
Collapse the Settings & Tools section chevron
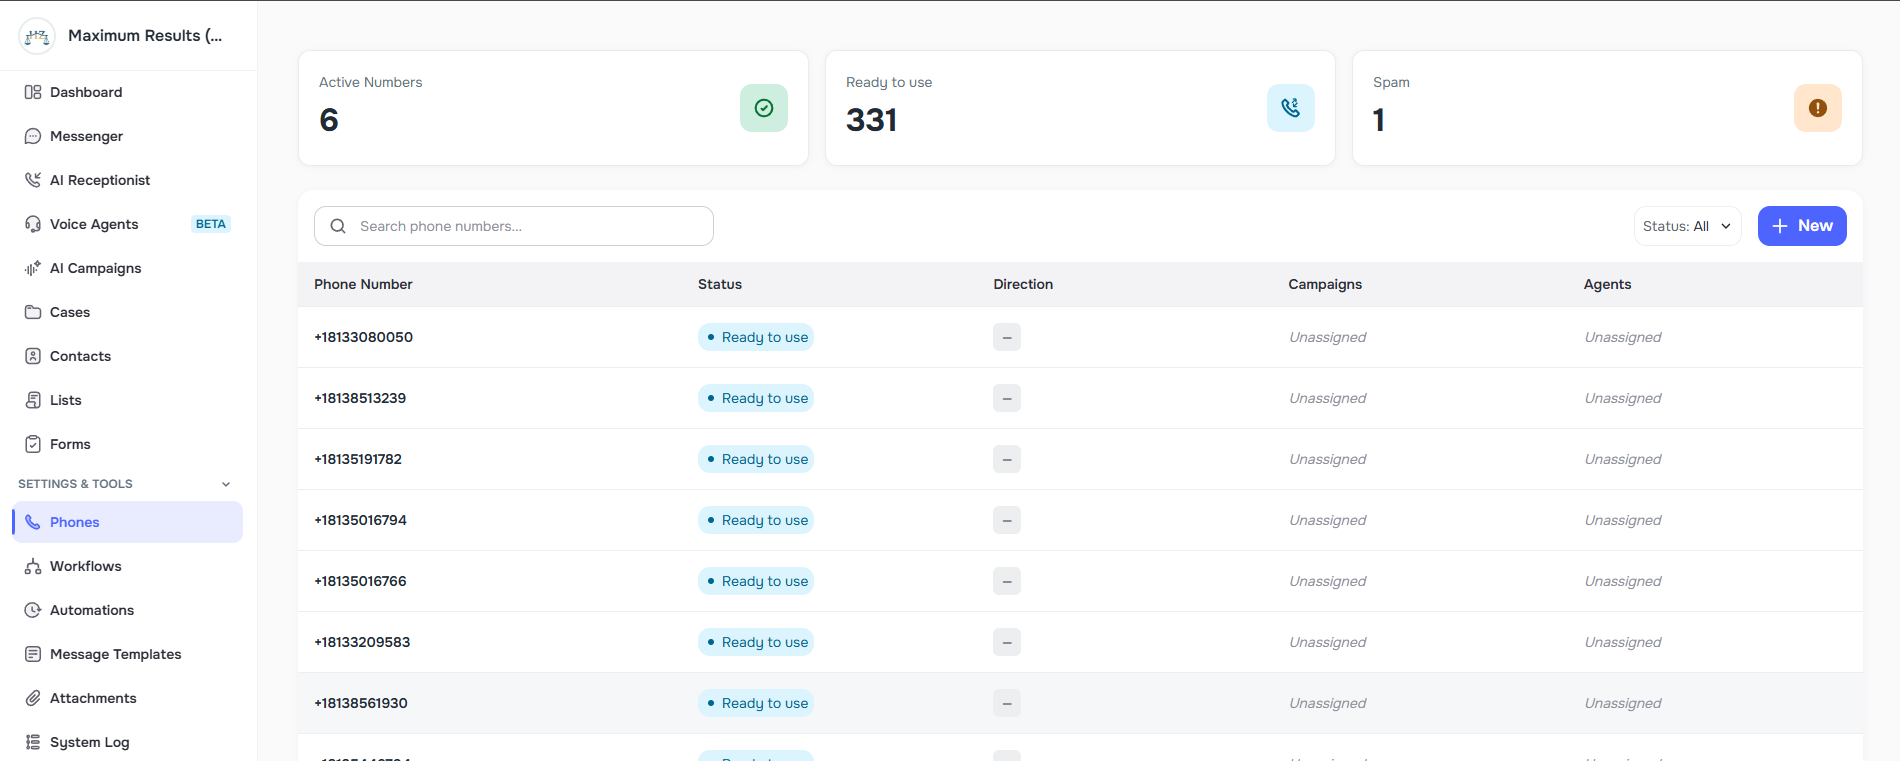(226, 484)
